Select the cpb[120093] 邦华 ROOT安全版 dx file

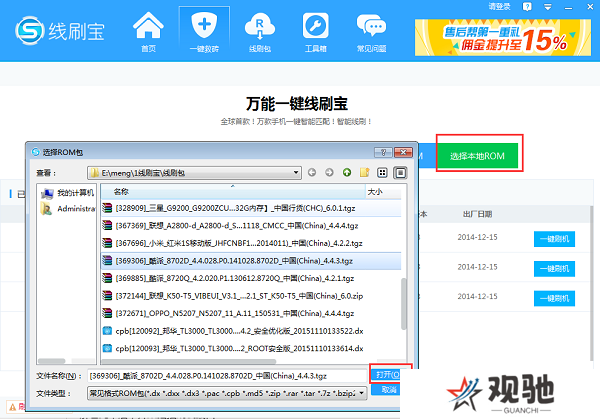[251, 349]
